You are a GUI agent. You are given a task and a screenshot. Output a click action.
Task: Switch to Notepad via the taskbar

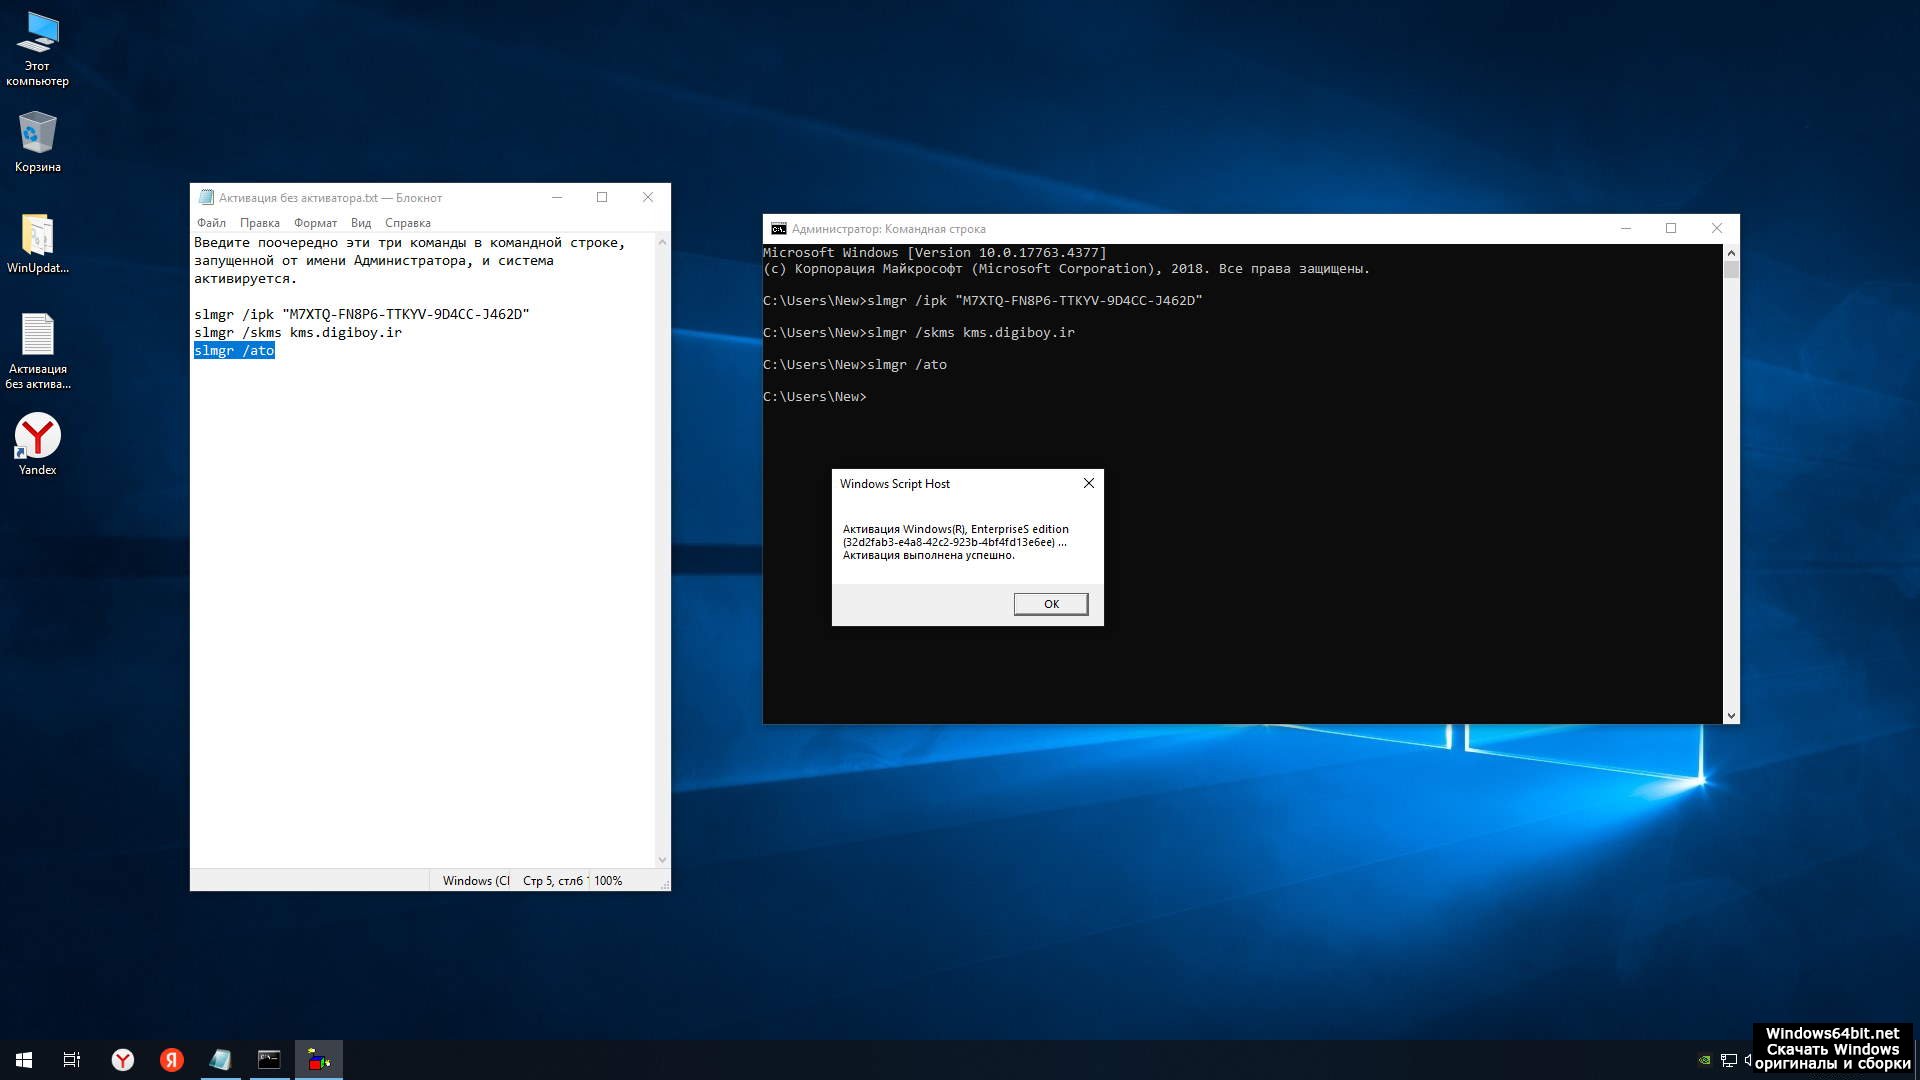220,1059
